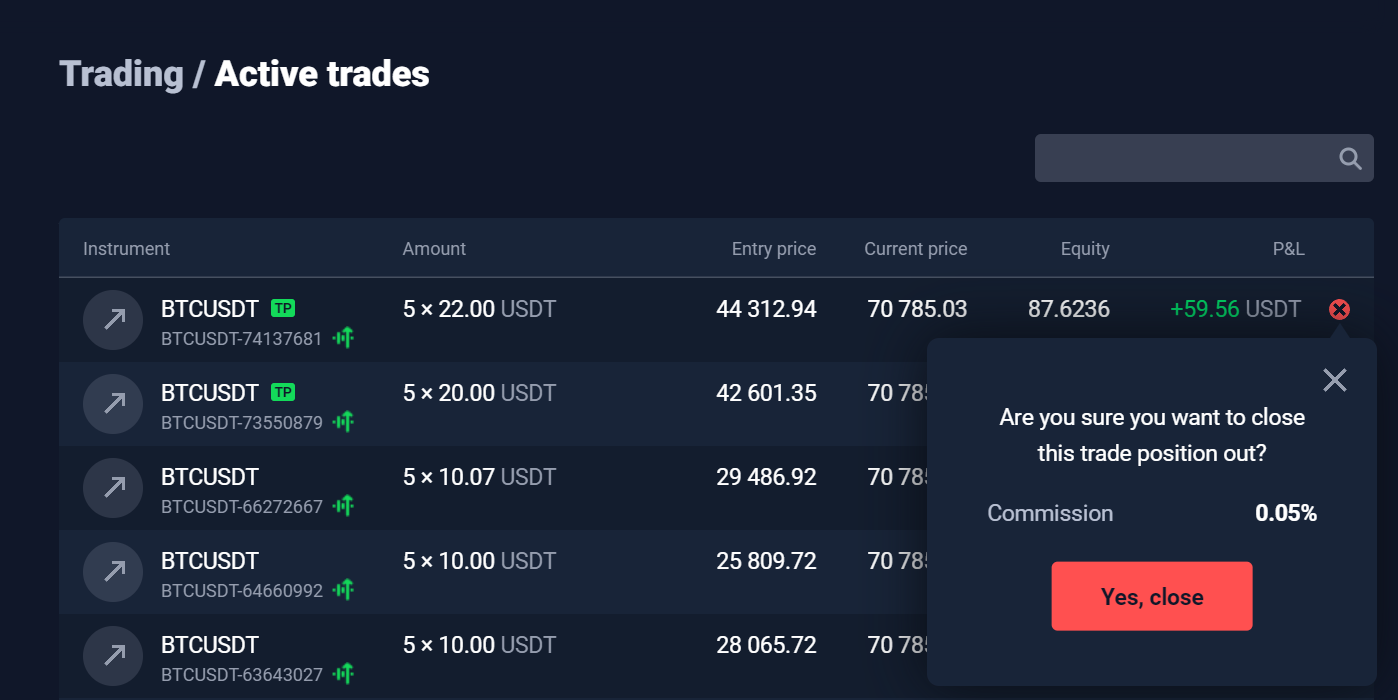Click arrow icon of BTCUSDT-73550879 trade
This screenshot has height=700, width=1398.
click(x=114, y=404)
